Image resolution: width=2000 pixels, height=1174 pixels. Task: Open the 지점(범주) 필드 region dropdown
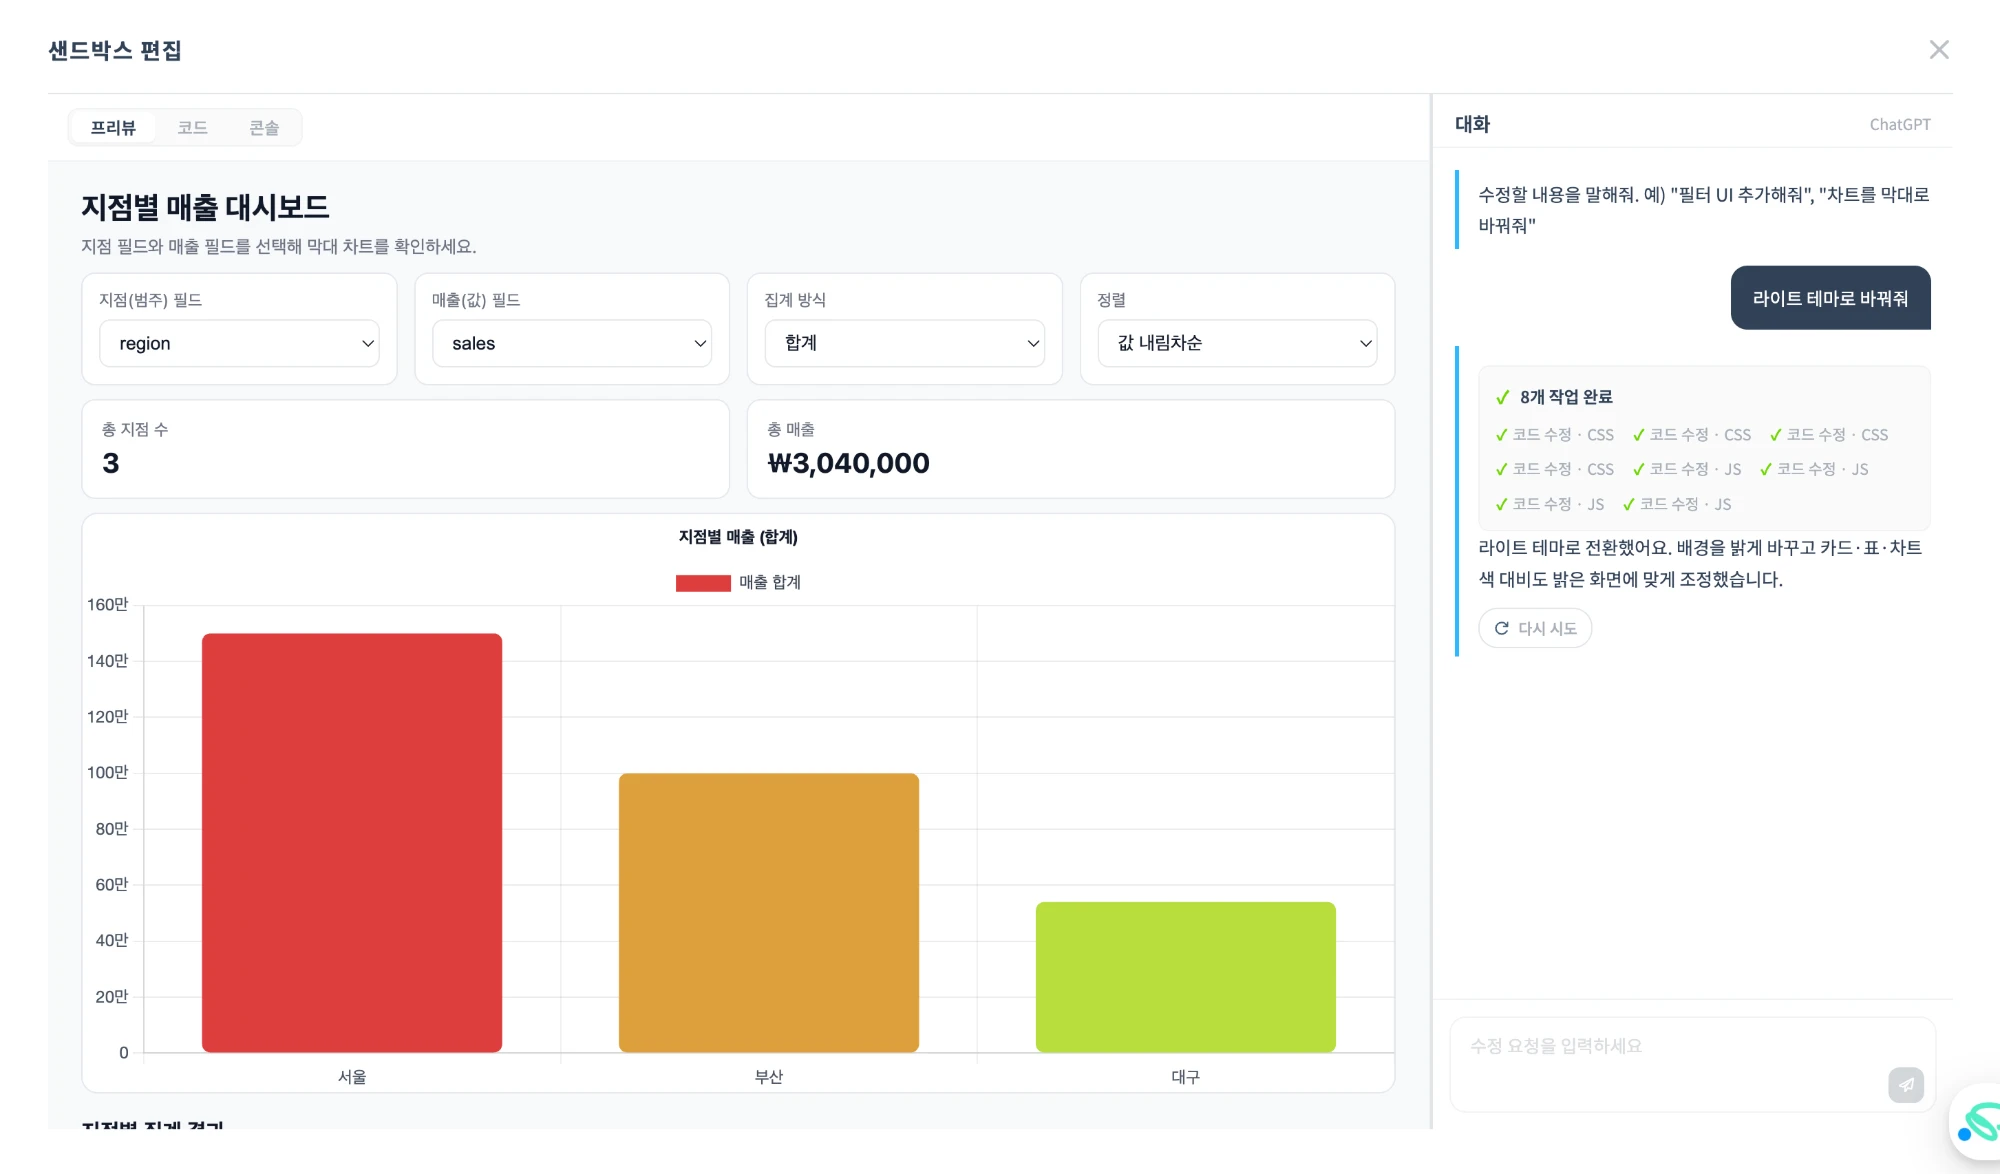click(239, 343)
